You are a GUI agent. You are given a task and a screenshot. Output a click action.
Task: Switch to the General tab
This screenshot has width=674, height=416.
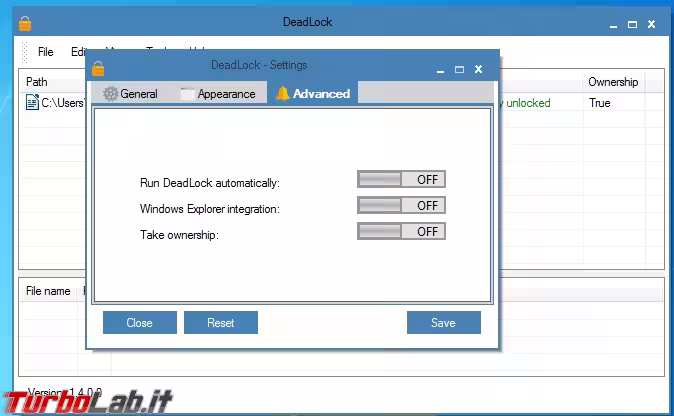click(x=130, y=94)
